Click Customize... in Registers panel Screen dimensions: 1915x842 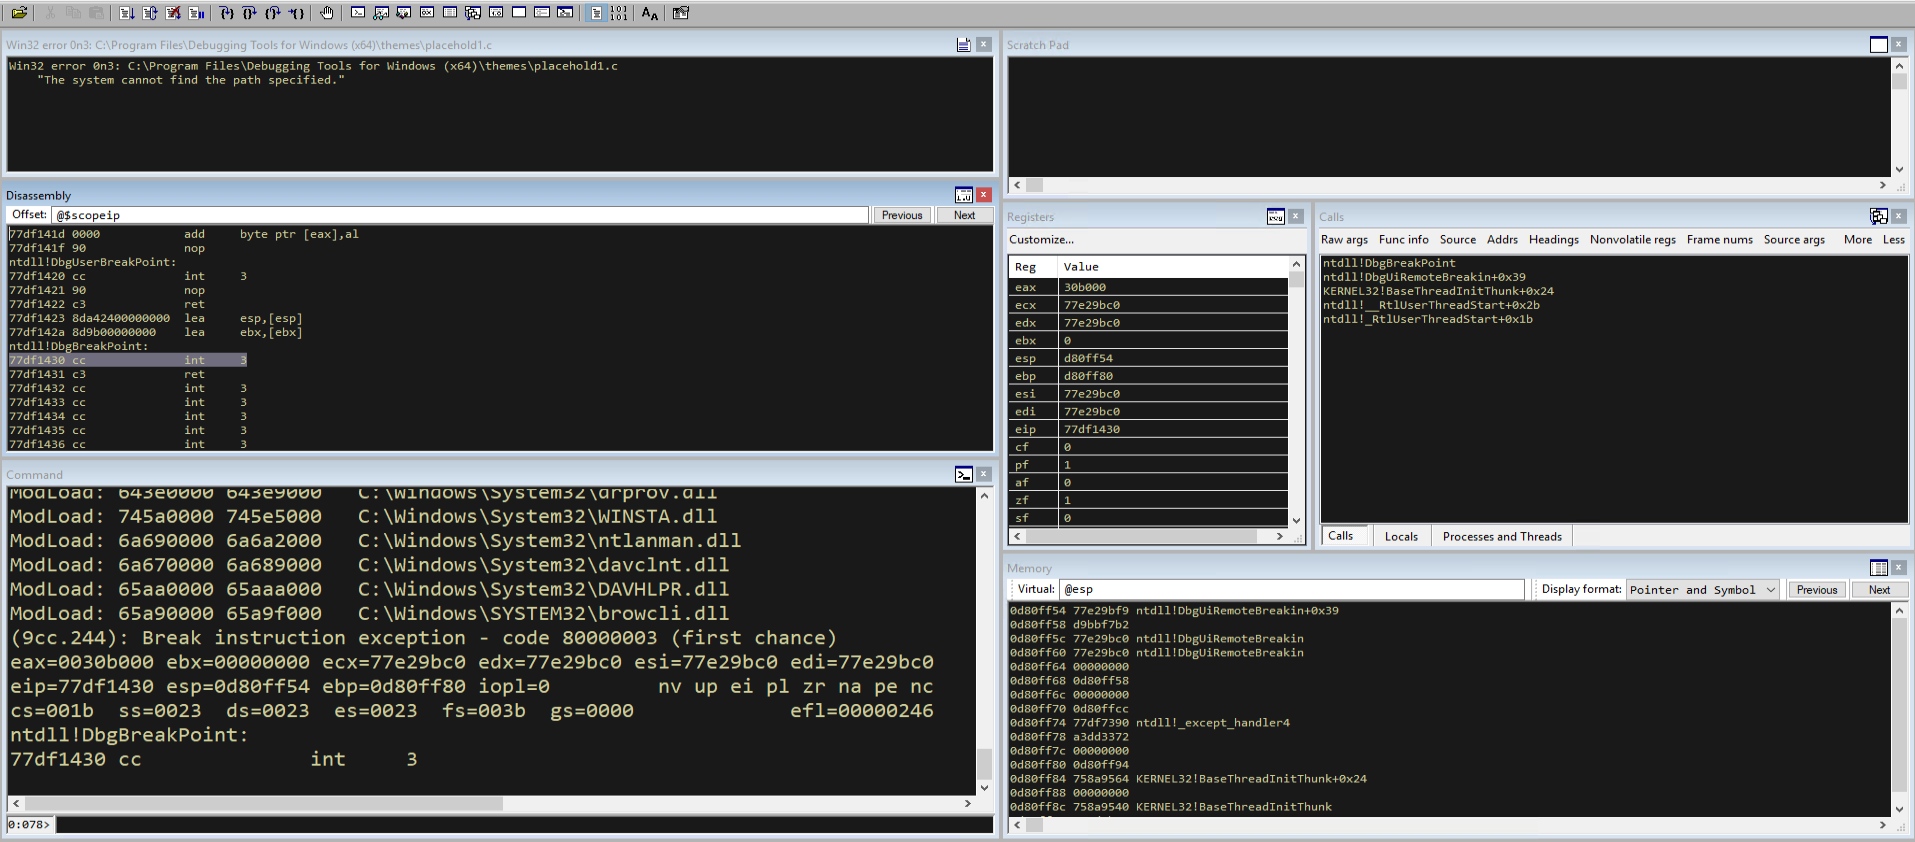click(1041, 240)
